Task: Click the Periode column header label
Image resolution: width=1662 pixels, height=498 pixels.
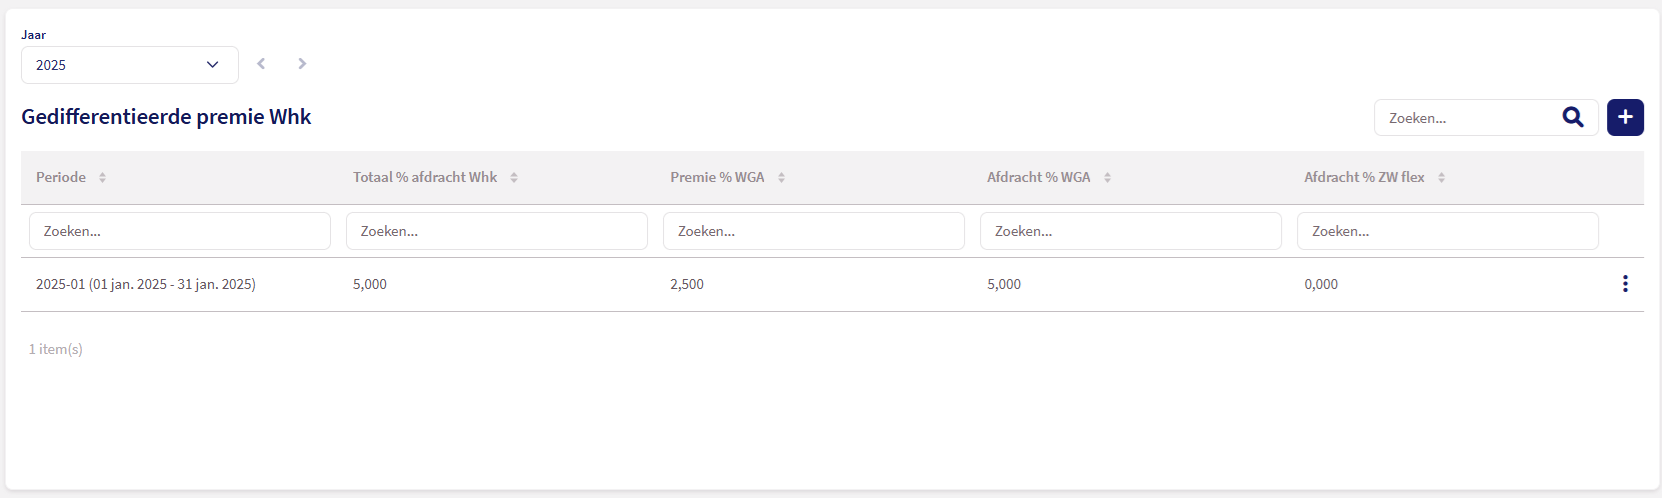Action: (x=61, y=178)
